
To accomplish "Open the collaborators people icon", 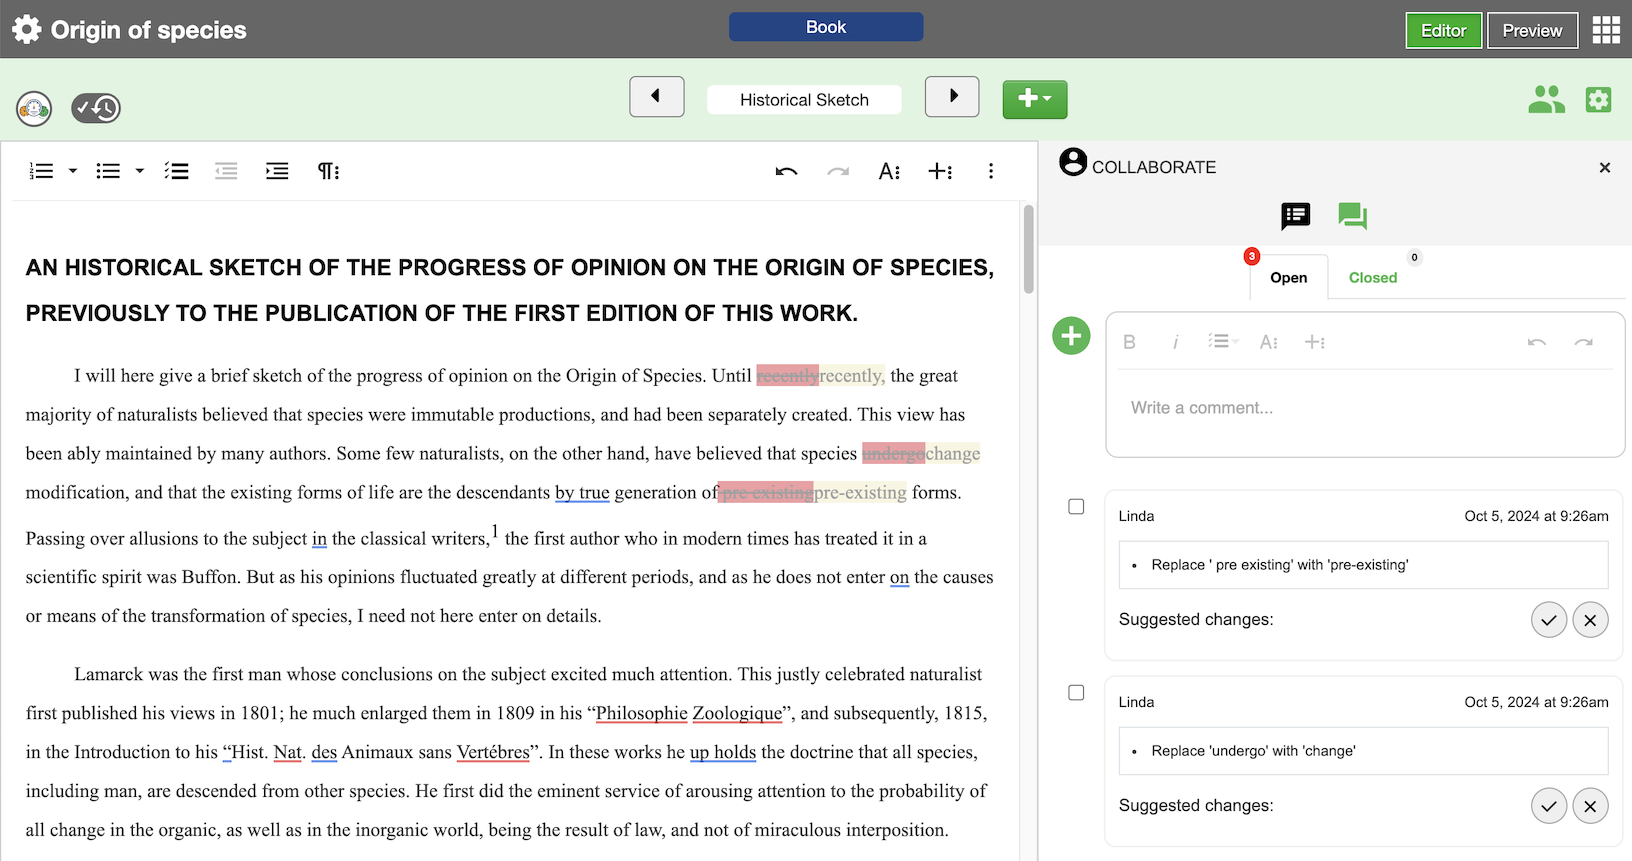I will click(x=1546, y=100).
